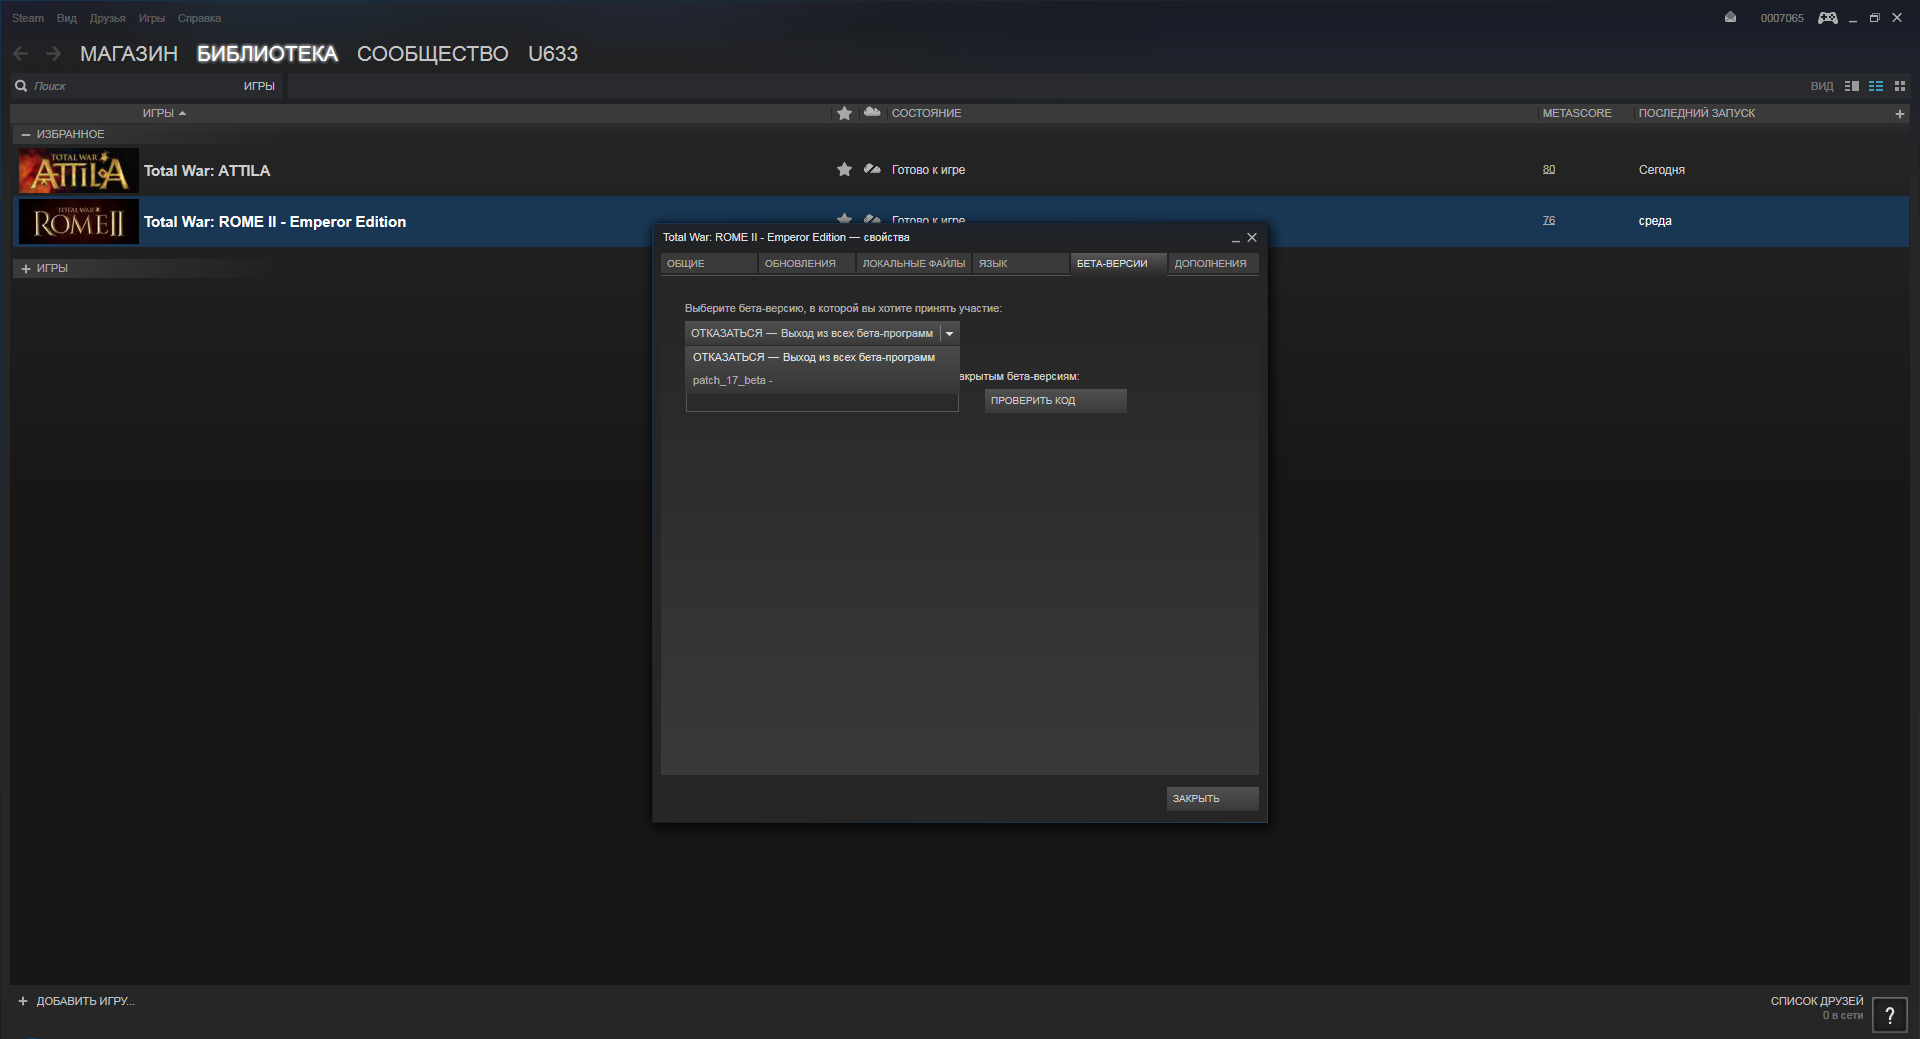Open Total War: ROME II thumbnail
Viewport: 1920px width, 1039px height.
(x=79, y=222)
